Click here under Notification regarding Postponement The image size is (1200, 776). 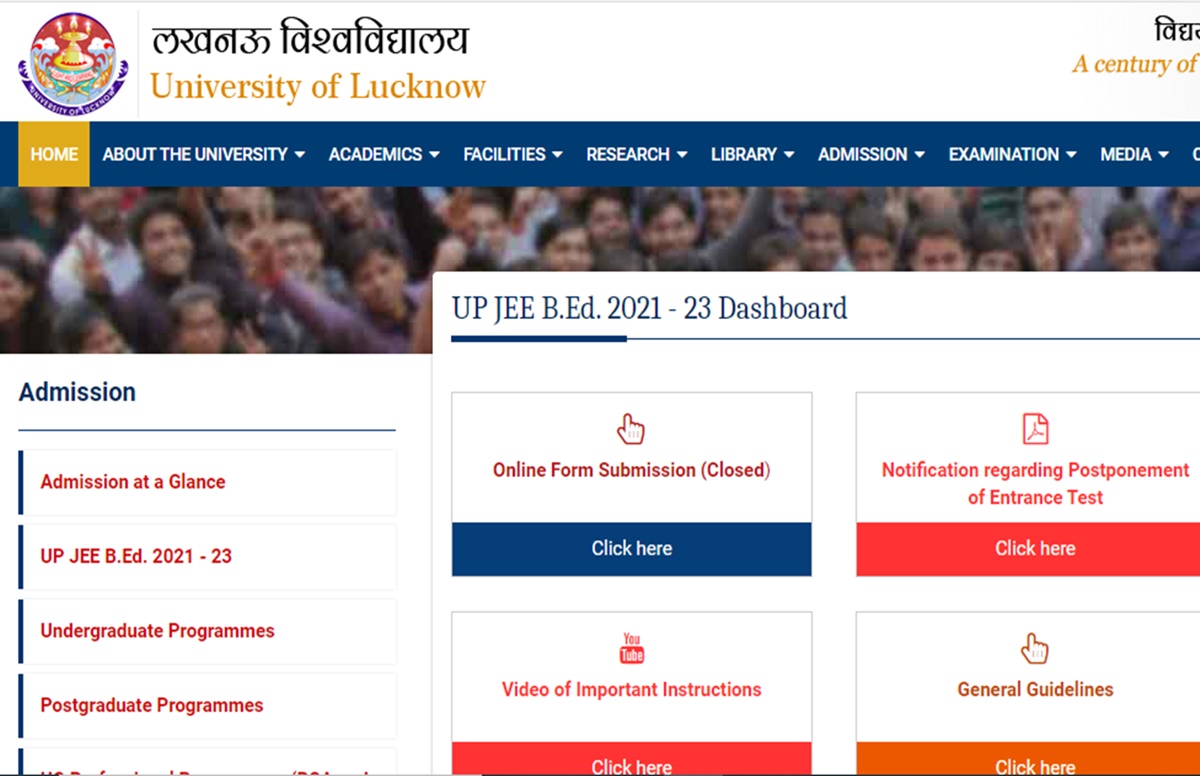pyautogui.click(x=1035, y=549)
